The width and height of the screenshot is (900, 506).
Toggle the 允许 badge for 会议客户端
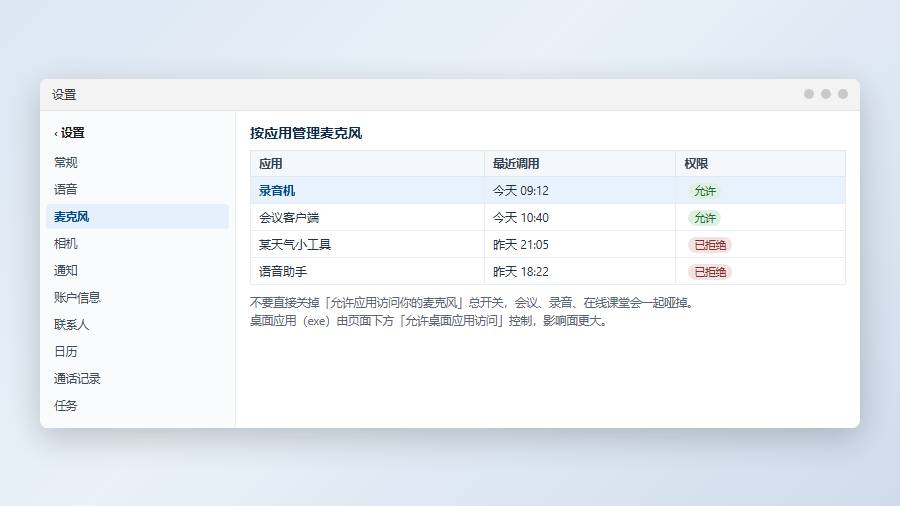704,218
